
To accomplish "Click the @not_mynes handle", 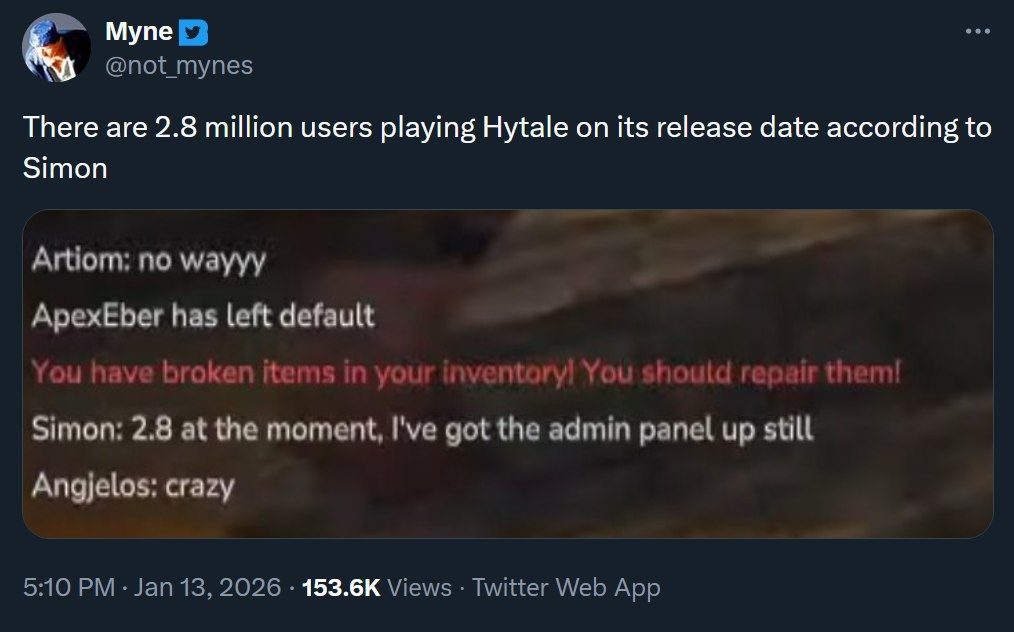I will [x=179, y=65].
